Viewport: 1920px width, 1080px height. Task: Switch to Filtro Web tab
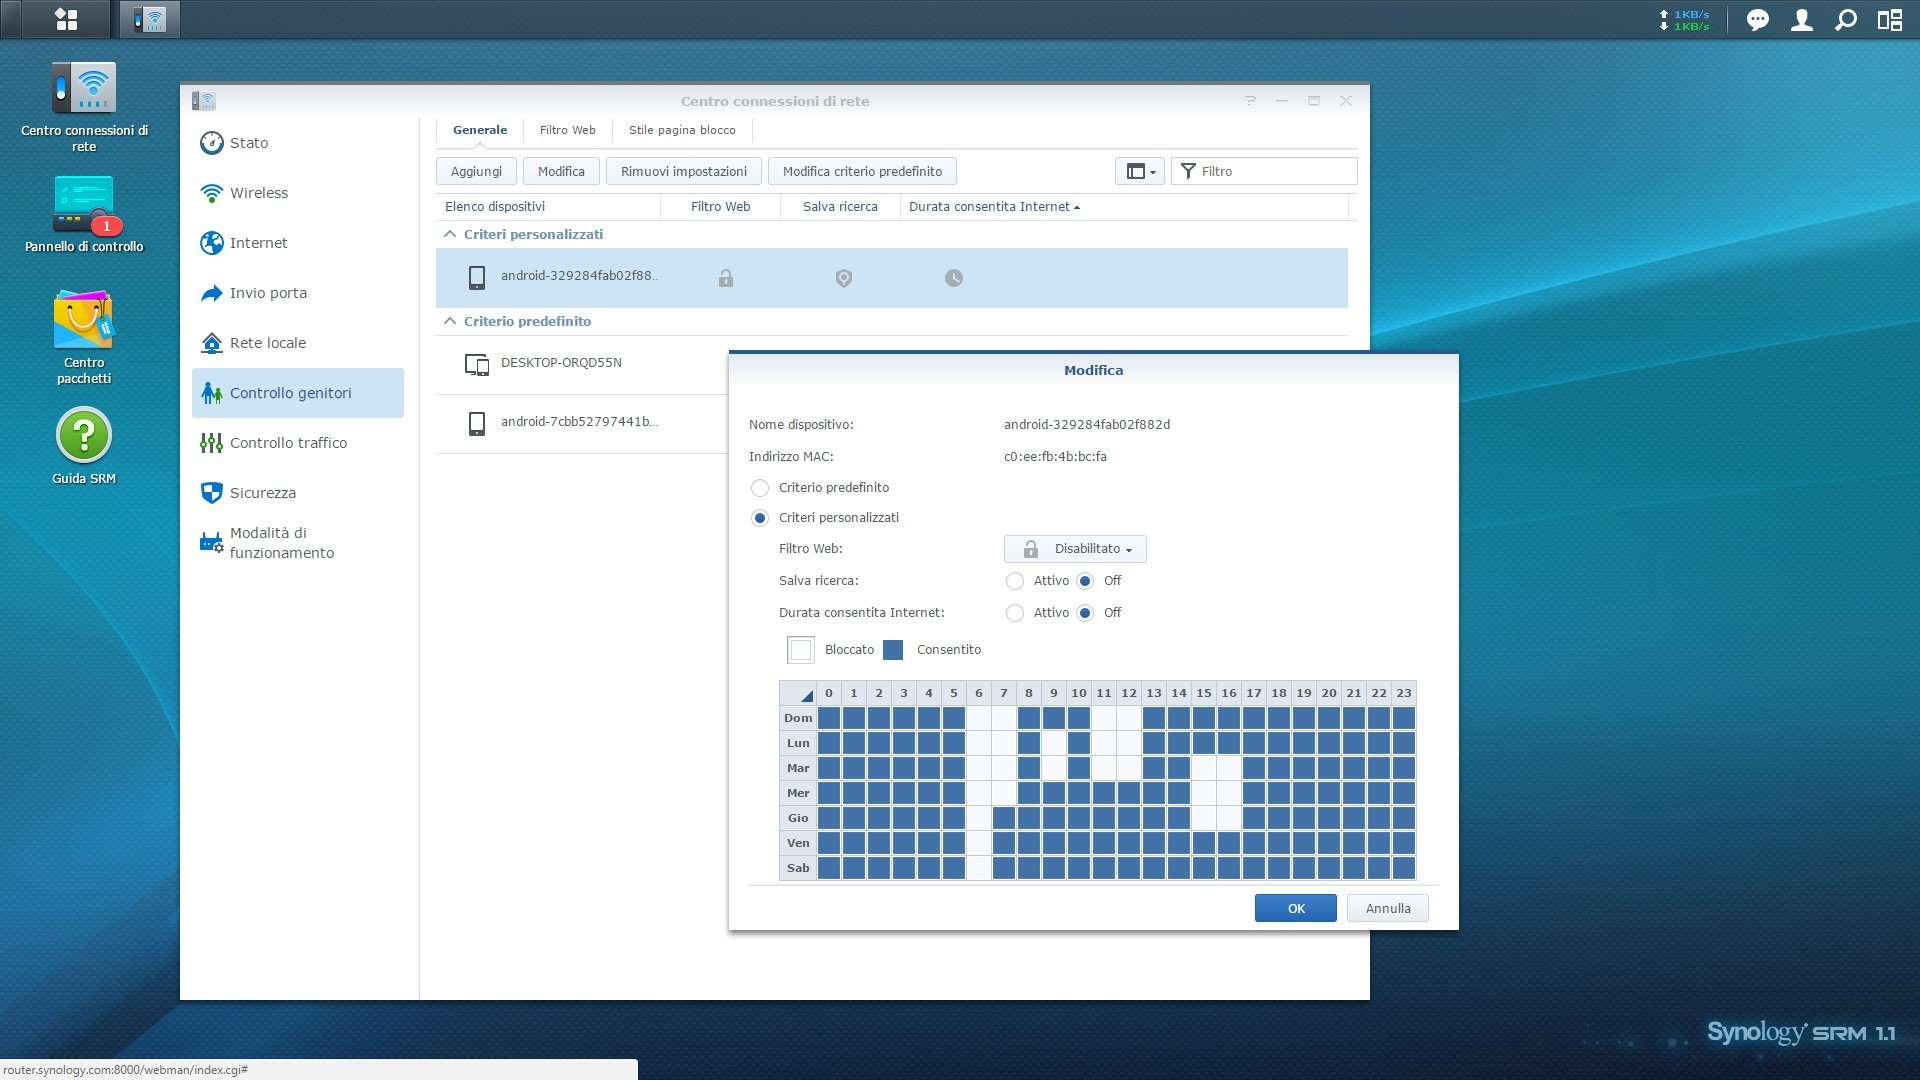(567, 130)
